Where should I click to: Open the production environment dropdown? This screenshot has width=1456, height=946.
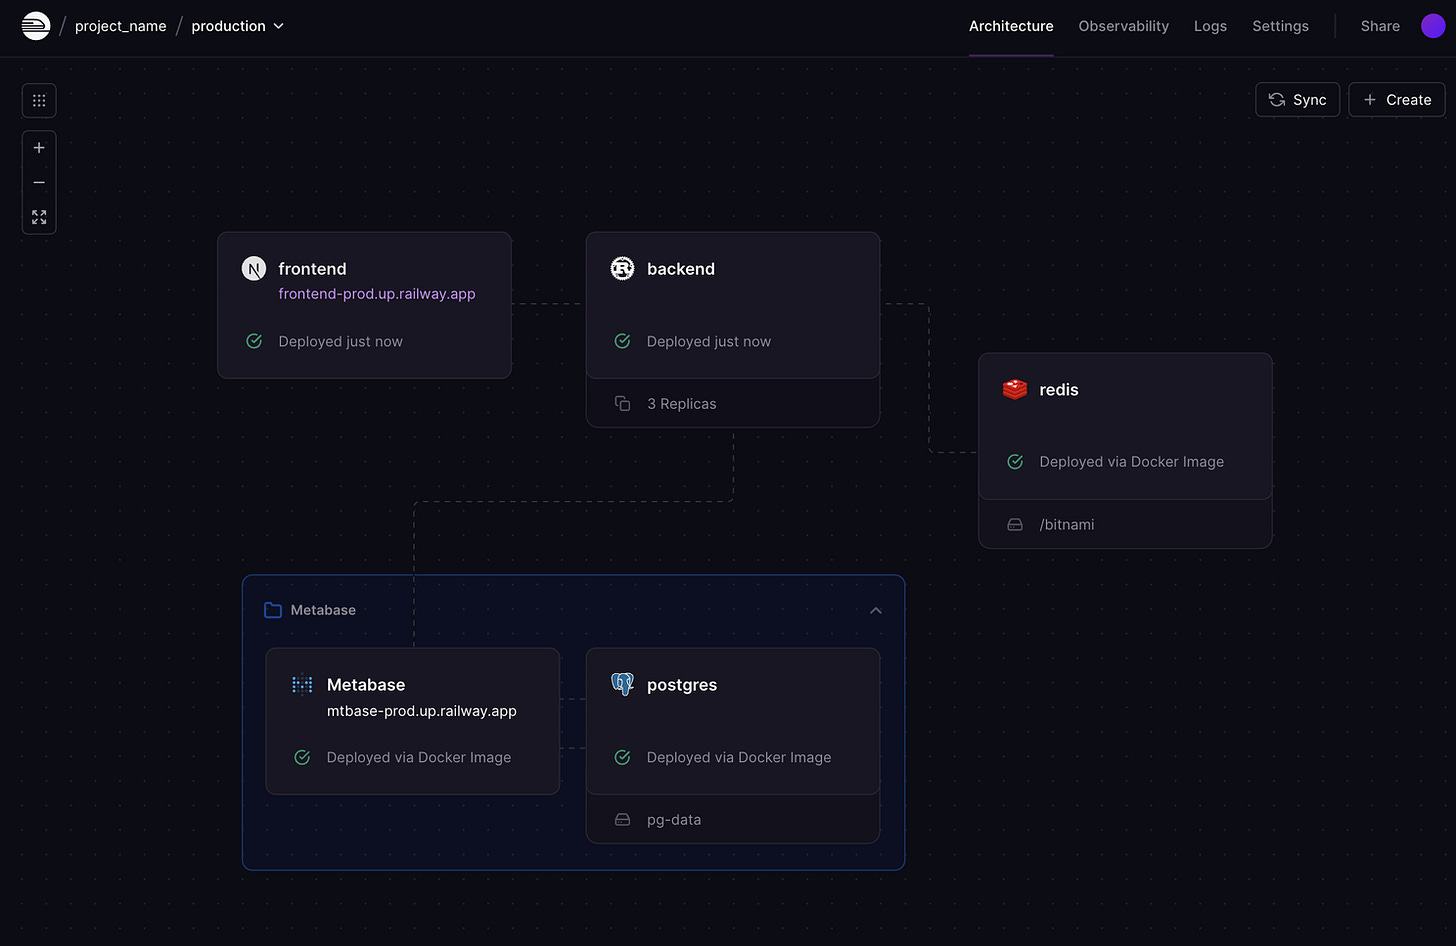[237, 26]
